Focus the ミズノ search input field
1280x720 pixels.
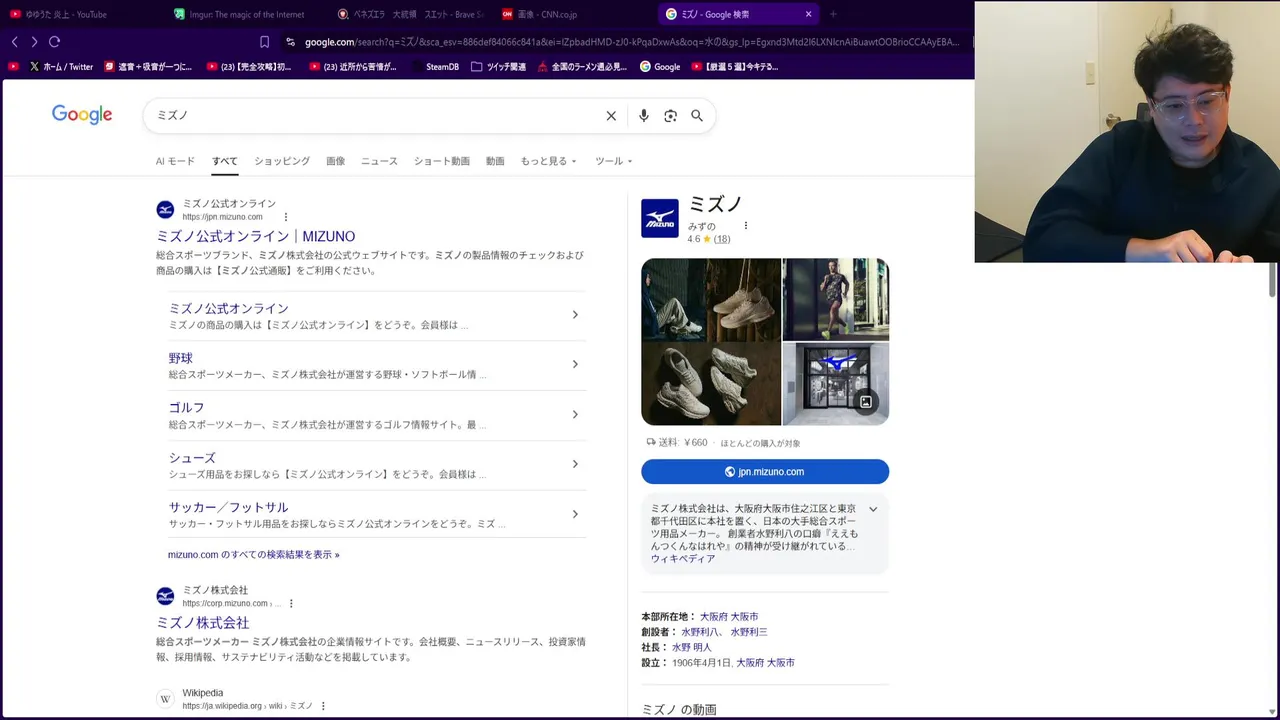(x=375, y=116)
